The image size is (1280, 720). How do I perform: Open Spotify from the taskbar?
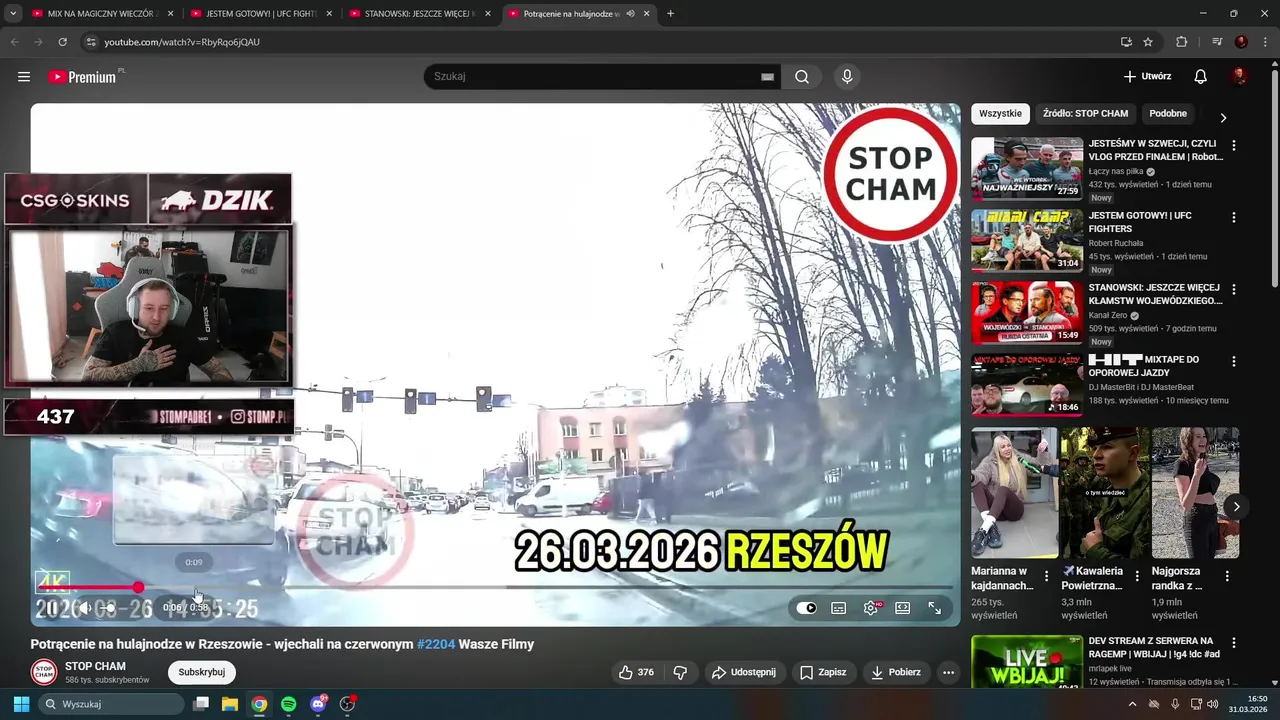pos(288,704)
